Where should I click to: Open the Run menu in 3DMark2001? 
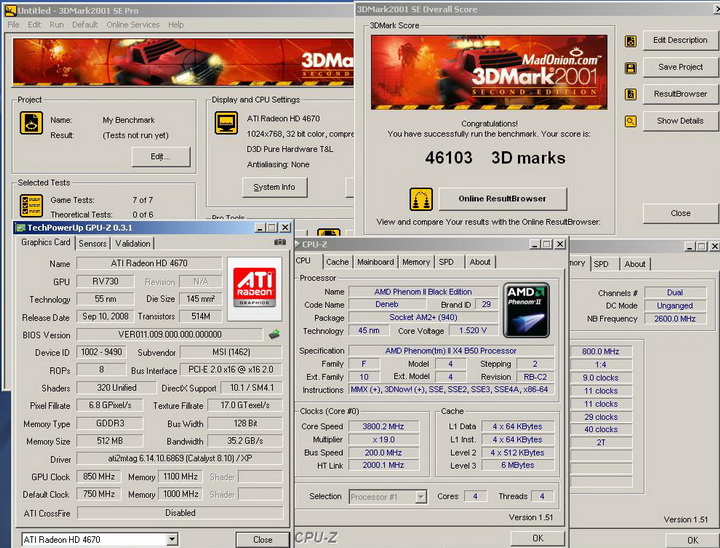(56, 25)
